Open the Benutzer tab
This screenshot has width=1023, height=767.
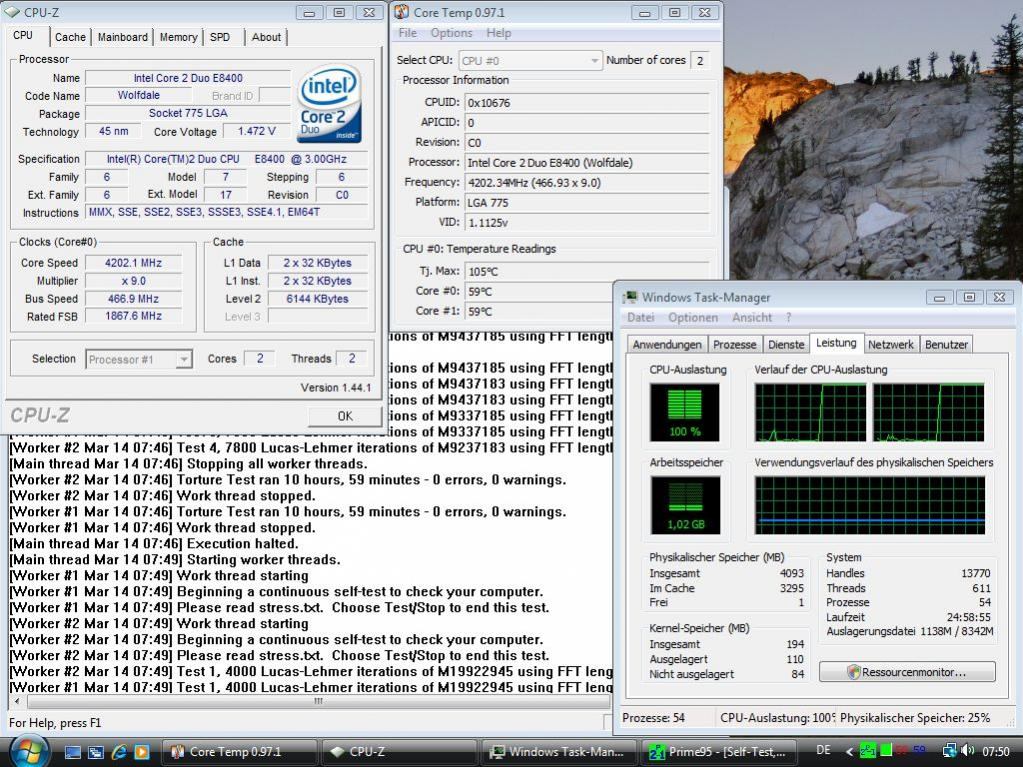(x=946, y=344)
